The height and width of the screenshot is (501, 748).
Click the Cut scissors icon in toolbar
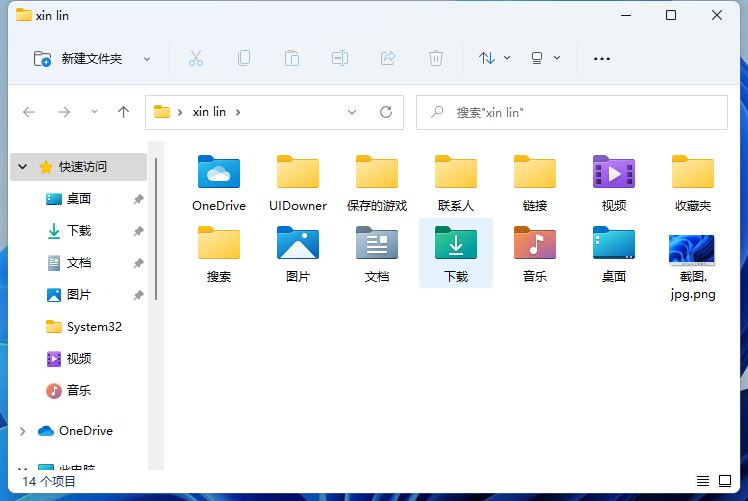pos(196,58)
